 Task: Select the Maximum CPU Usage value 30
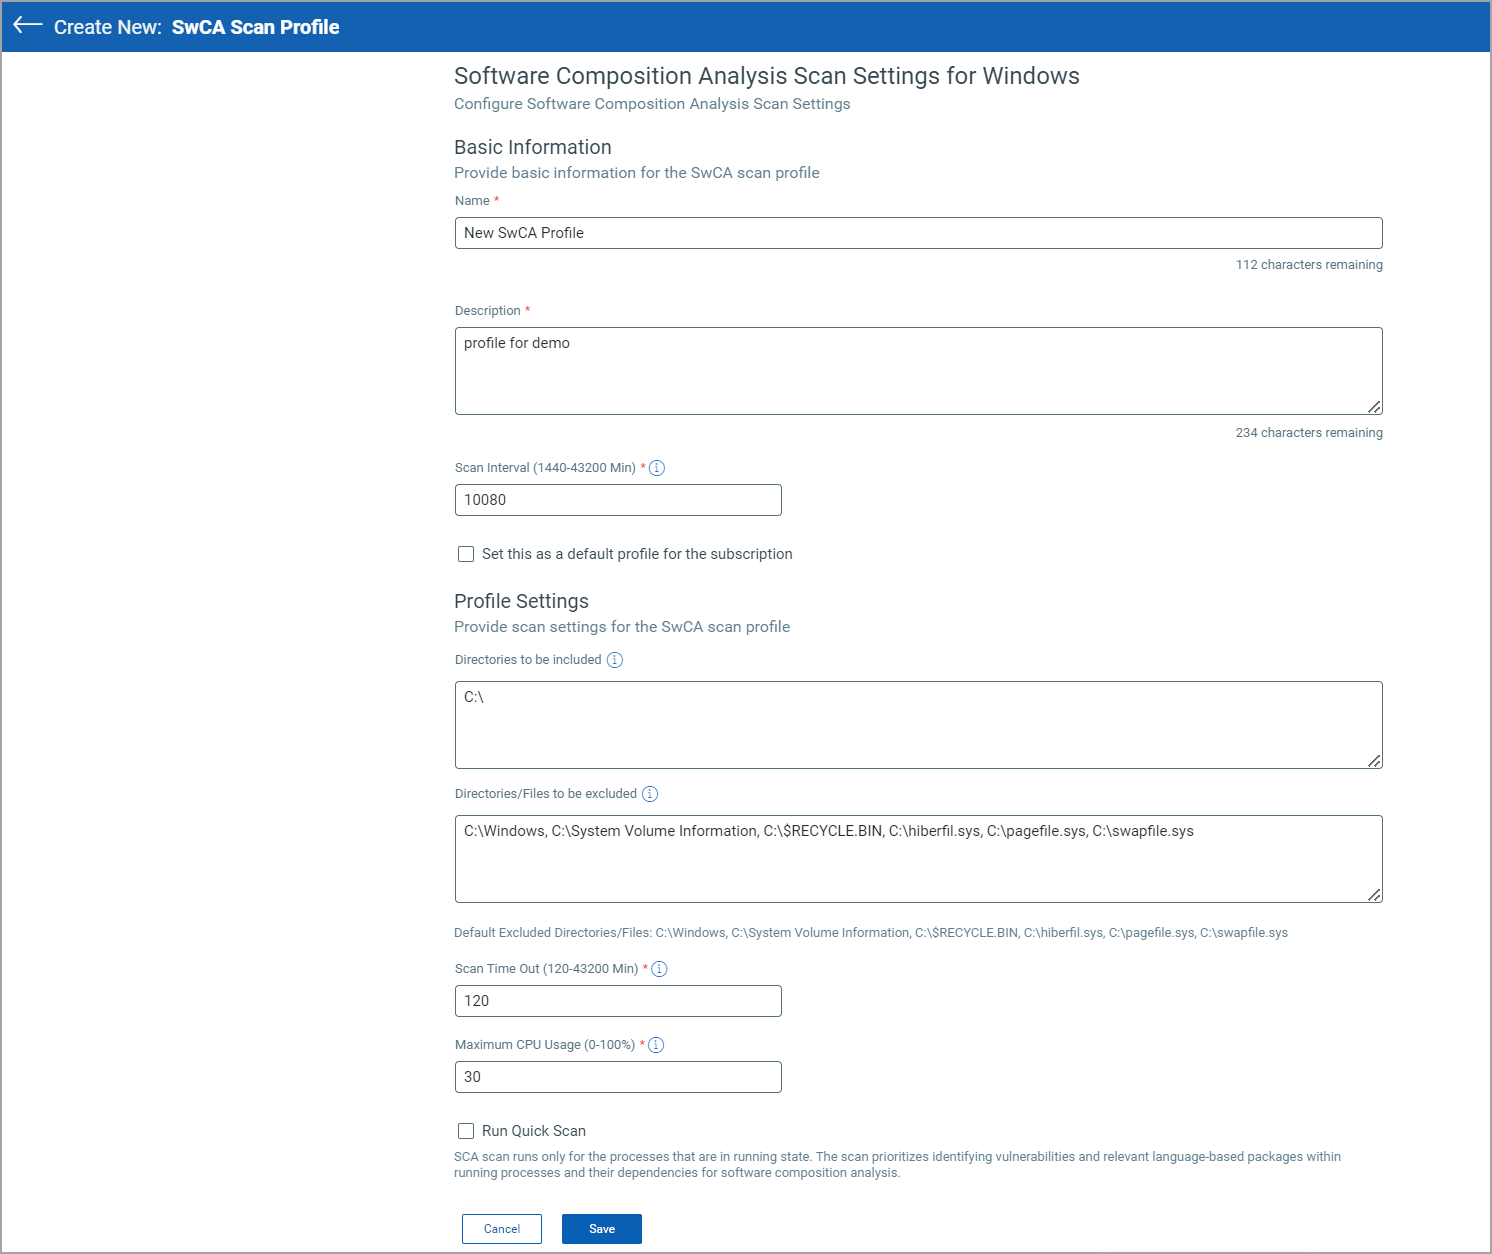(x=617, y=1076)
